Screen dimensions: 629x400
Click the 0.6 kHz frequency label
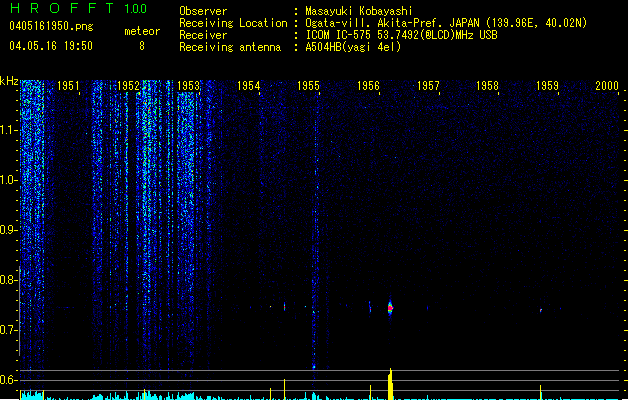(8, 380)
